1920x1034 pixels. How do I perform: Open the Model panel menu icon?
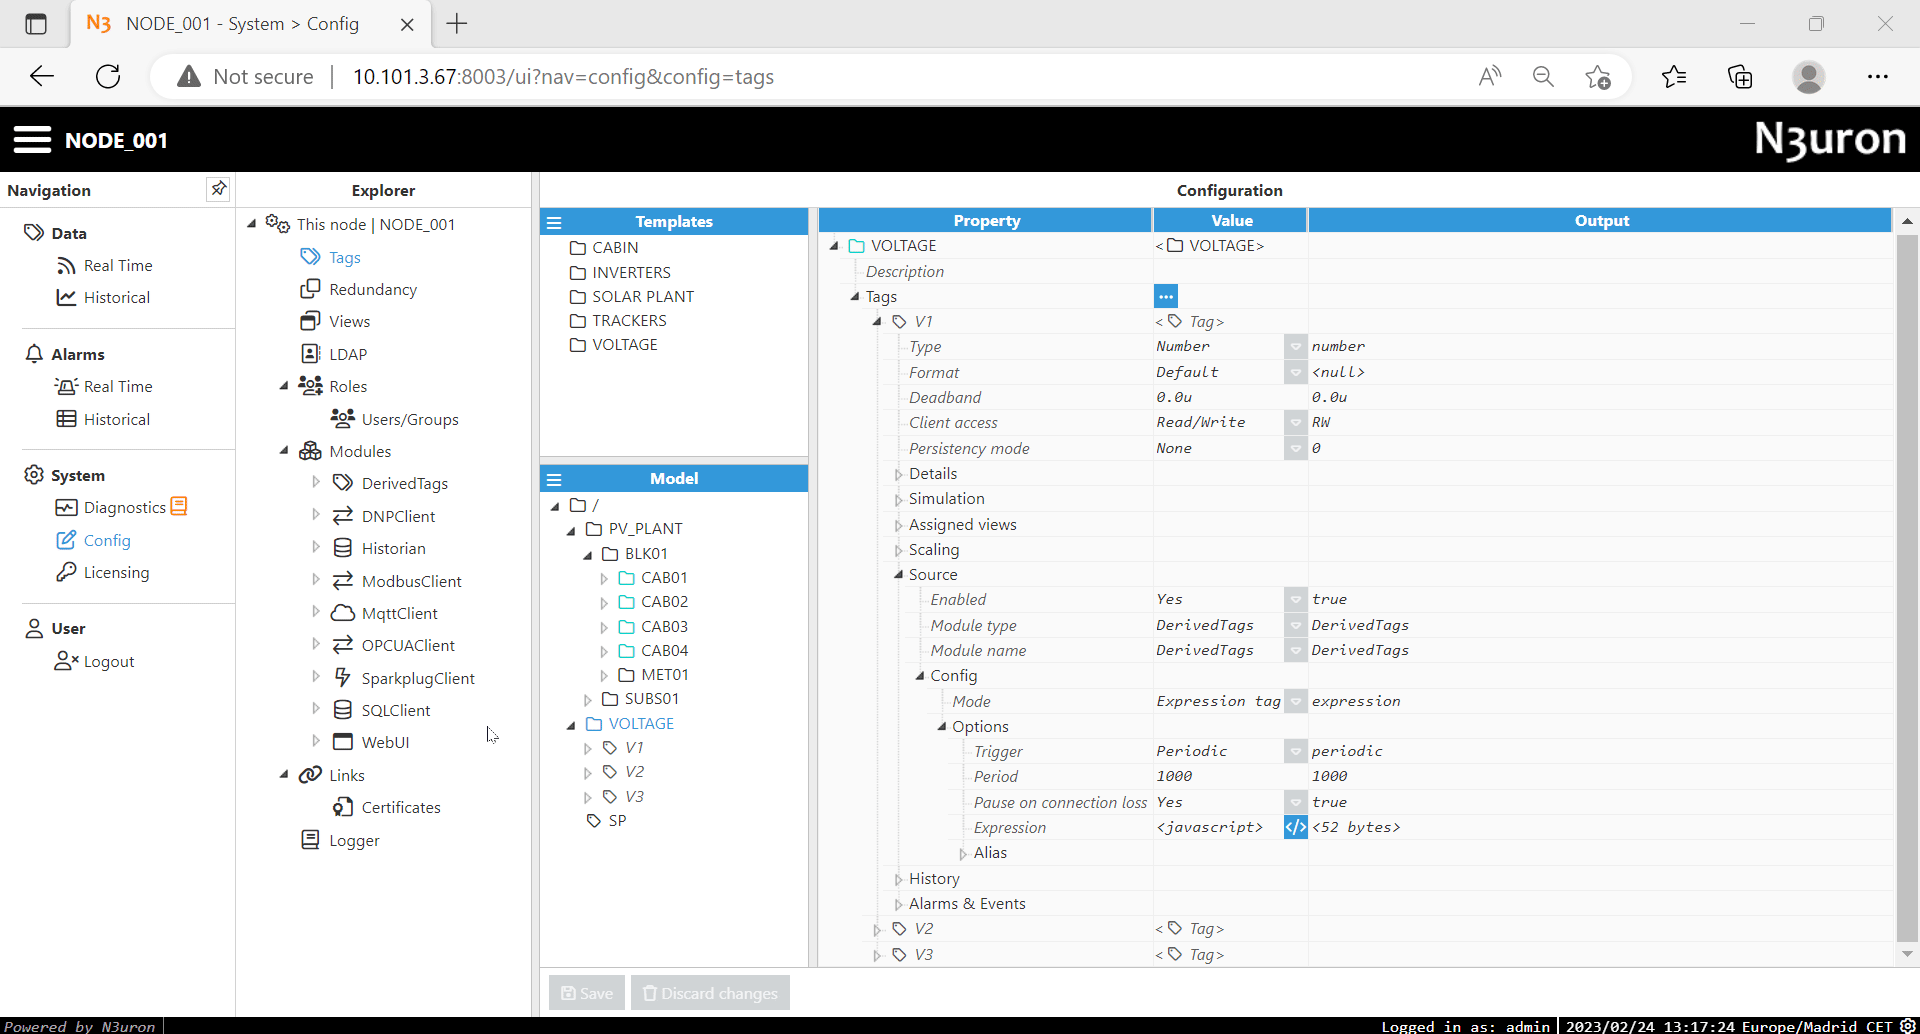[556, 478]
